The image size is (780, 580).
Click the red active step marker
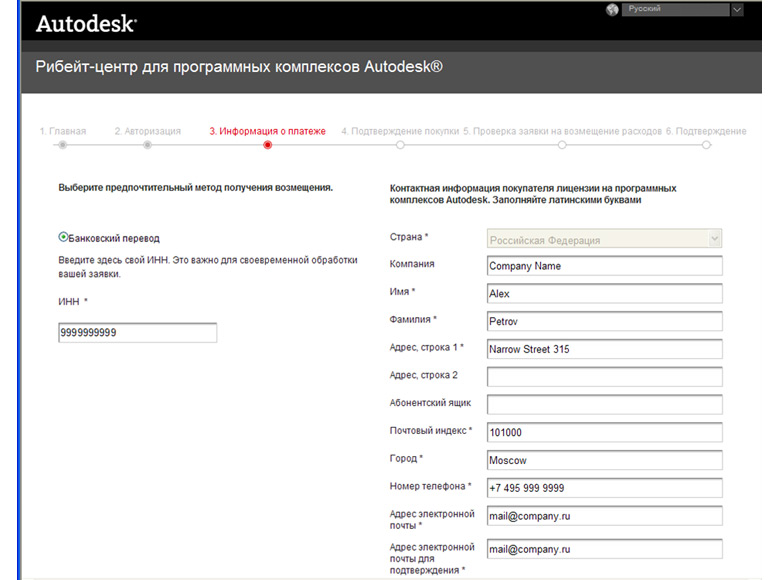pos(268,145)
